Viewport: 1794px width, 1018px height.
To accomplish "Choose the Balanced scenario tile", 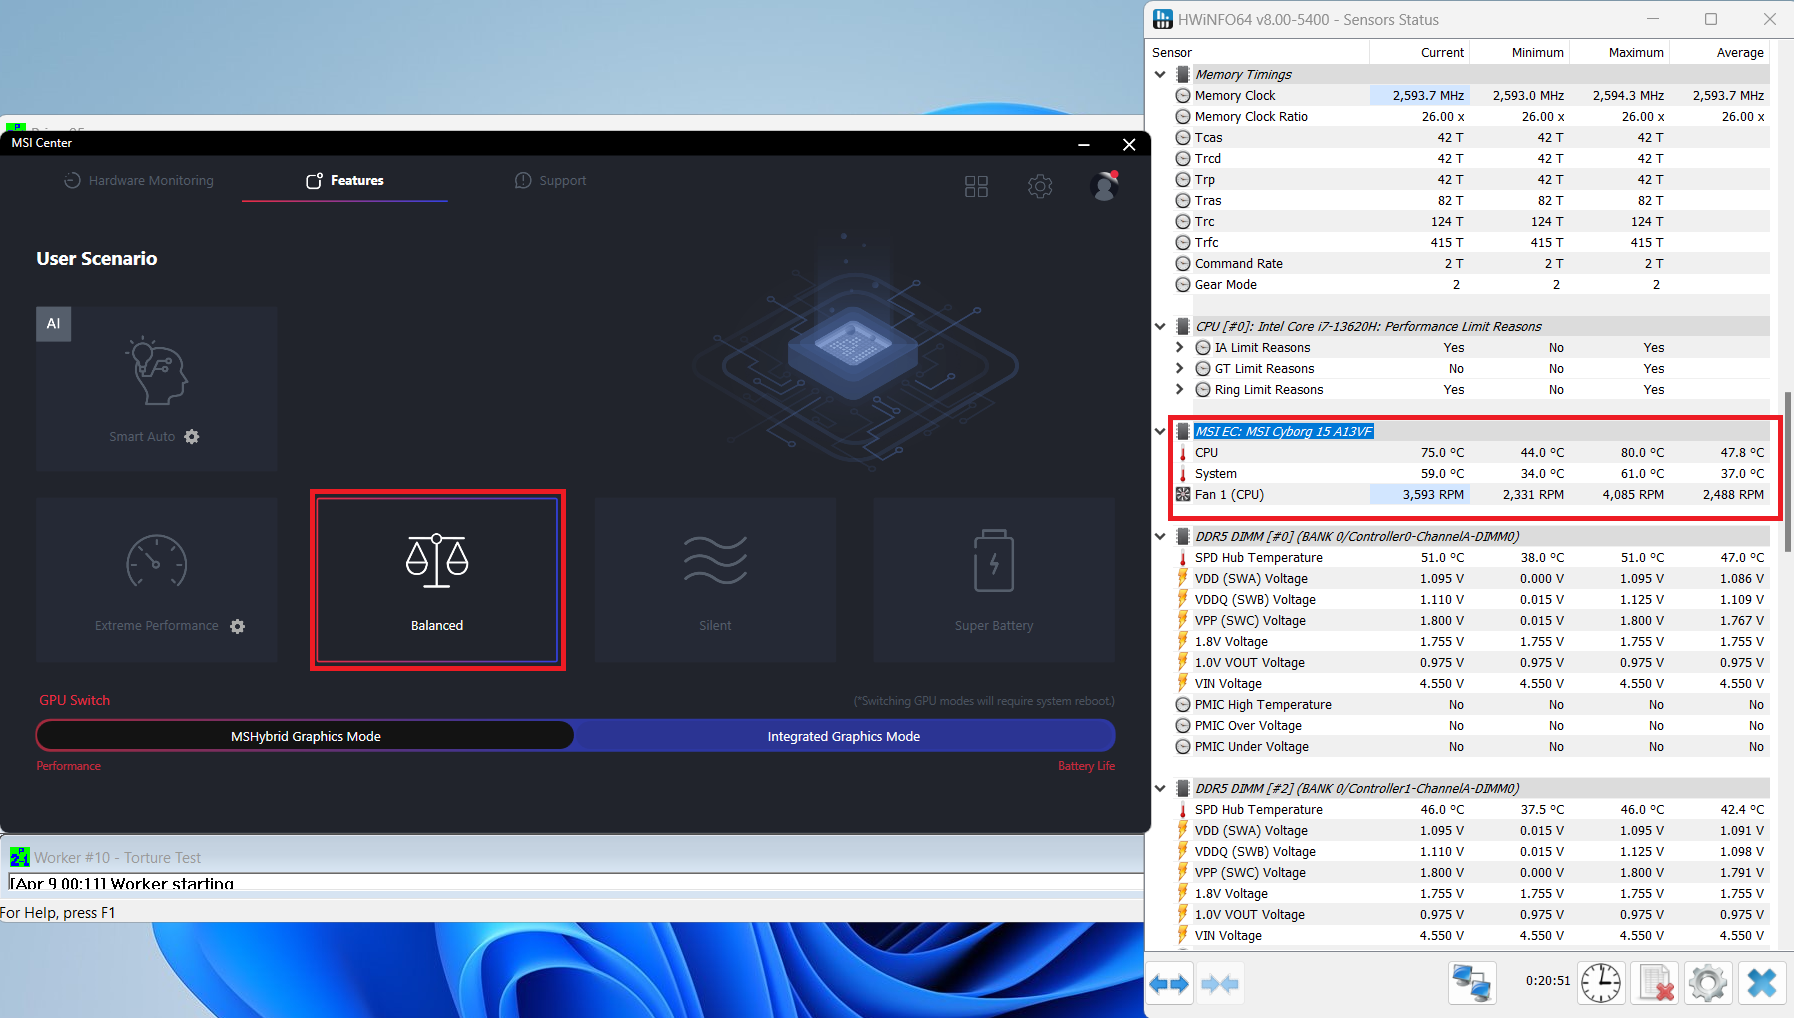I will click(437, 580).
